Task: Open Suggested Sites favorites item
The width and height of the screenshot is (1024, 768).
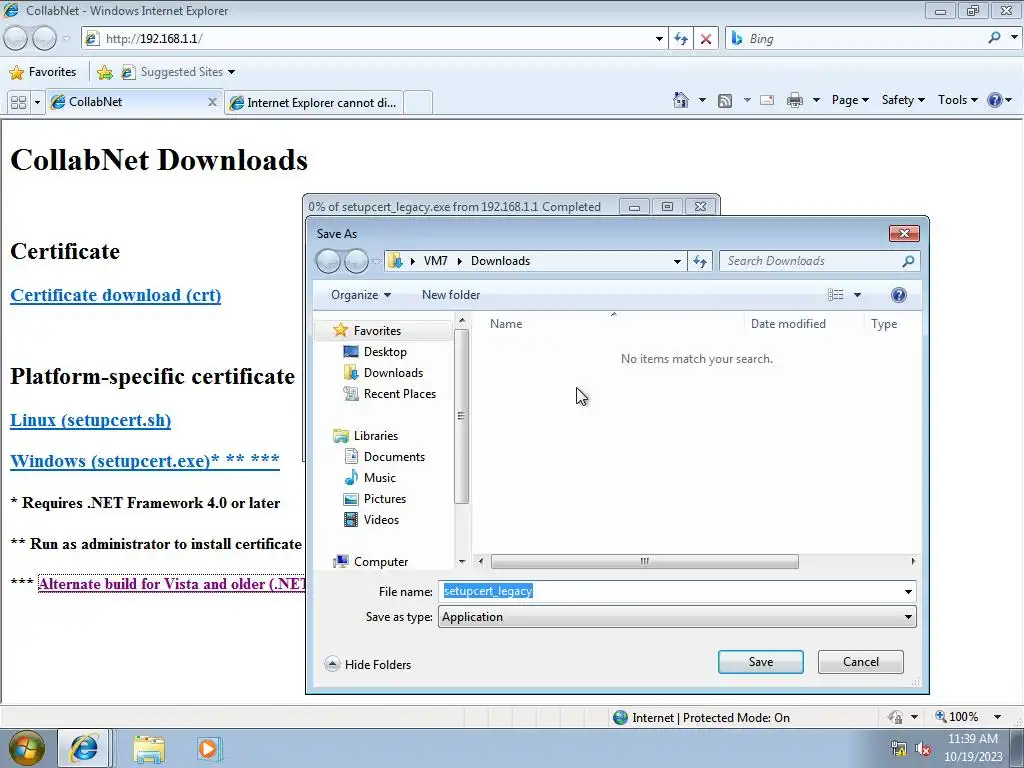Action: coord(178,72)
